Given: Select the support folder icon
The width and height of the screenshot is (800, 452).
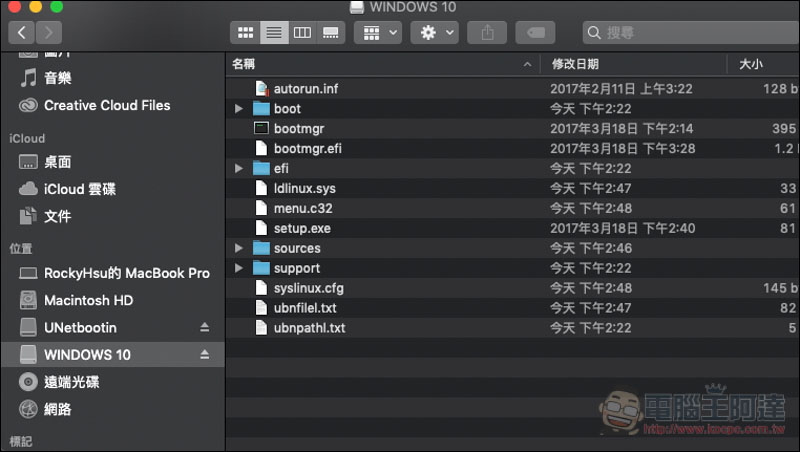Looking at the screenshot, I should (261, 268).
